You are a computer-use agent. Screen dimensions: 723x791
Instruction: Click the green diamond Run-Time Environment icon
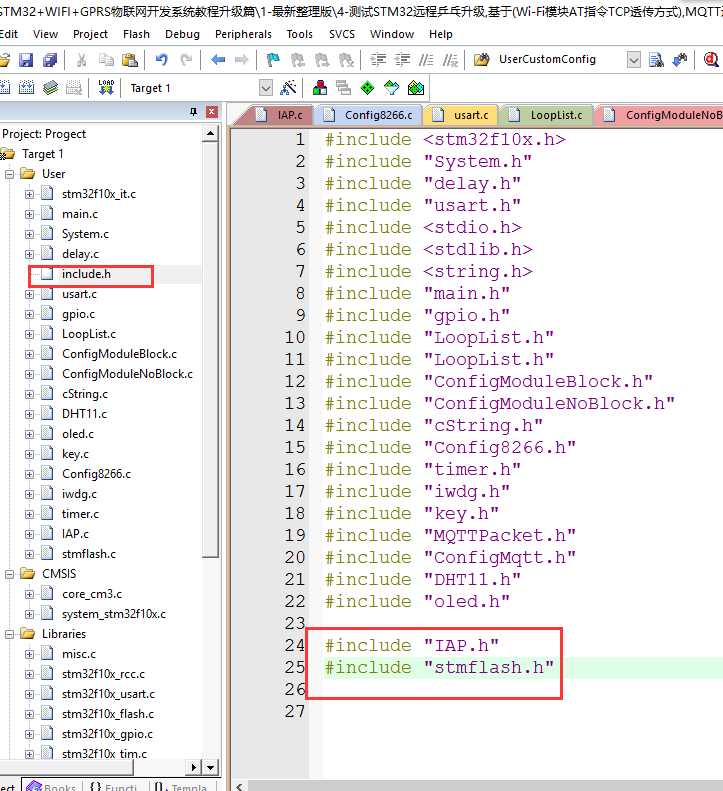click(367, 88)
